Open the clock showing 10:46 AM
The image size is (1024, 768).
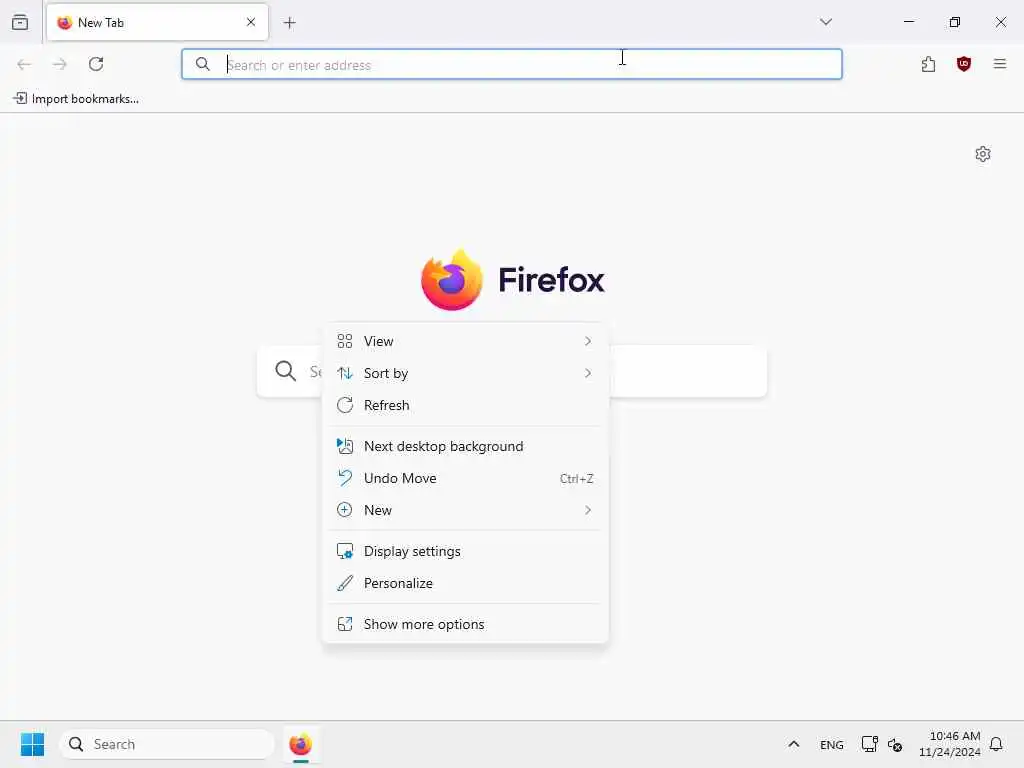coord(950,744)
